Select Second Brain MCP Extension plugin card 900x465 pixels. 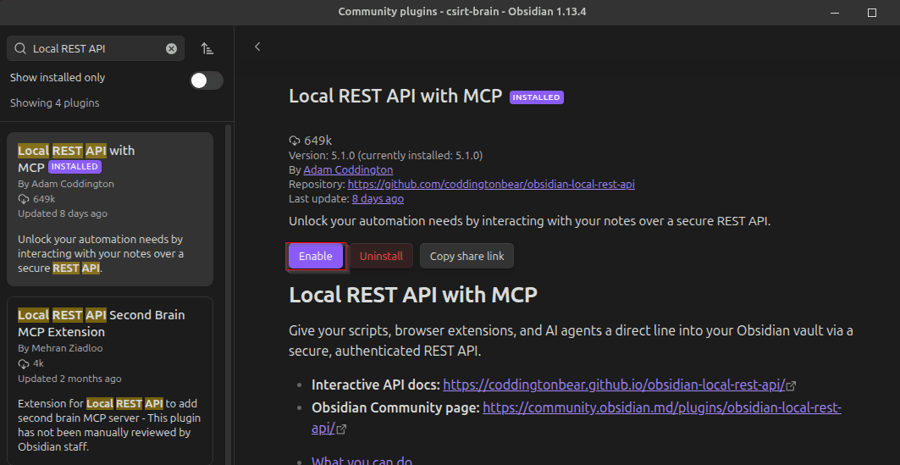[110, 381]
